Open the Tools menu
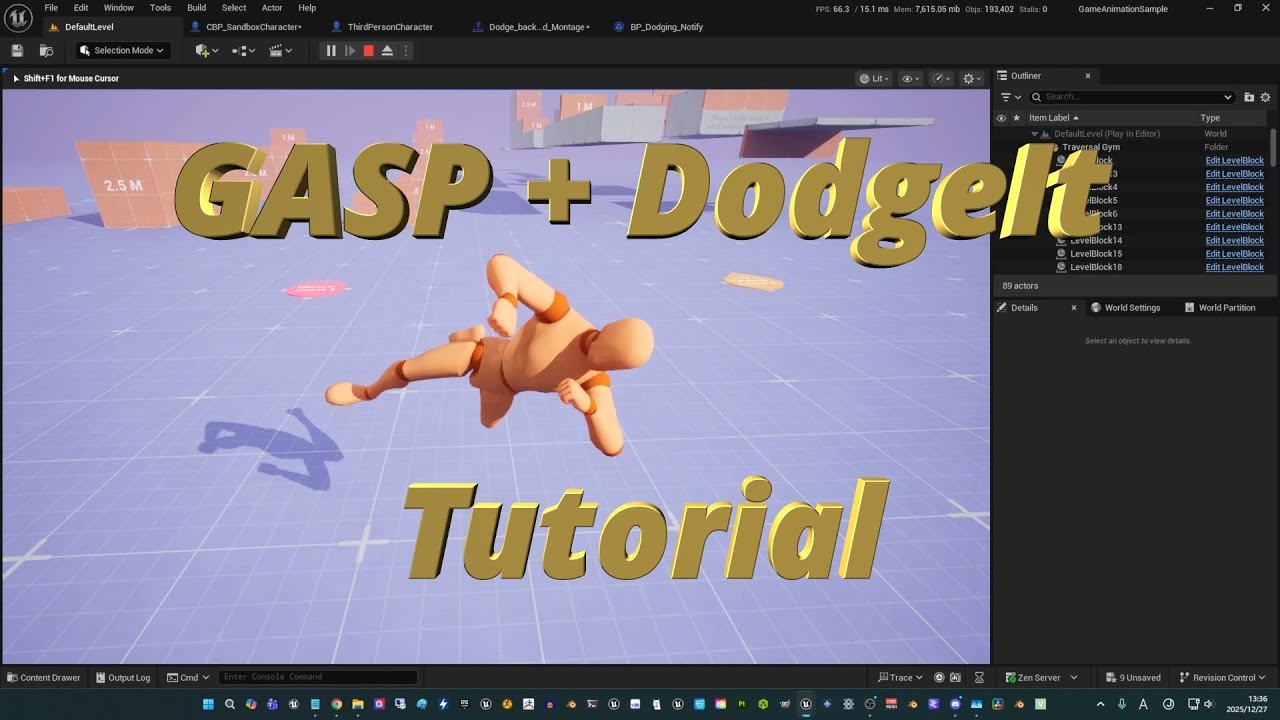The image size is (1280, 720). click(160, 8)
